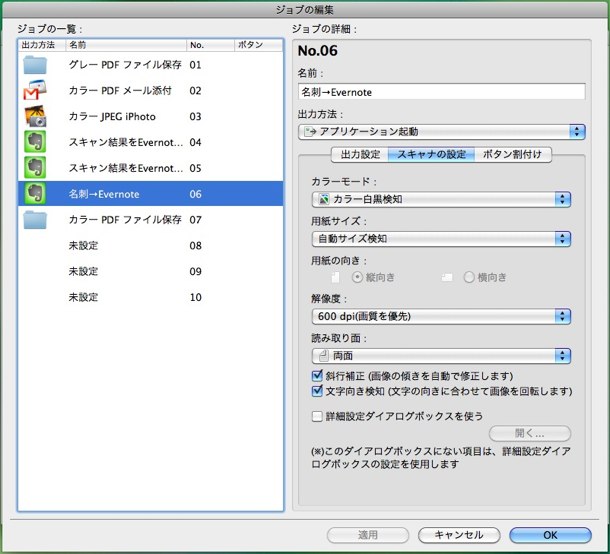Click the portrait page icon

335,277
